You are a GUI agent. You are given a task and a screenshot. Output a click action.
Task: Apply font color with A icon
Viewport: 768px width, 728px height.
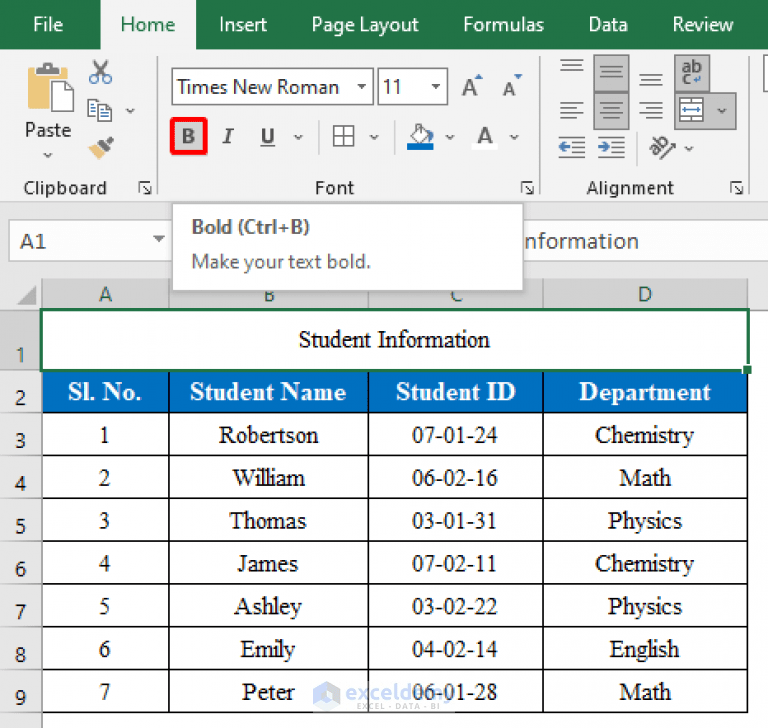[x=484, y=137]
